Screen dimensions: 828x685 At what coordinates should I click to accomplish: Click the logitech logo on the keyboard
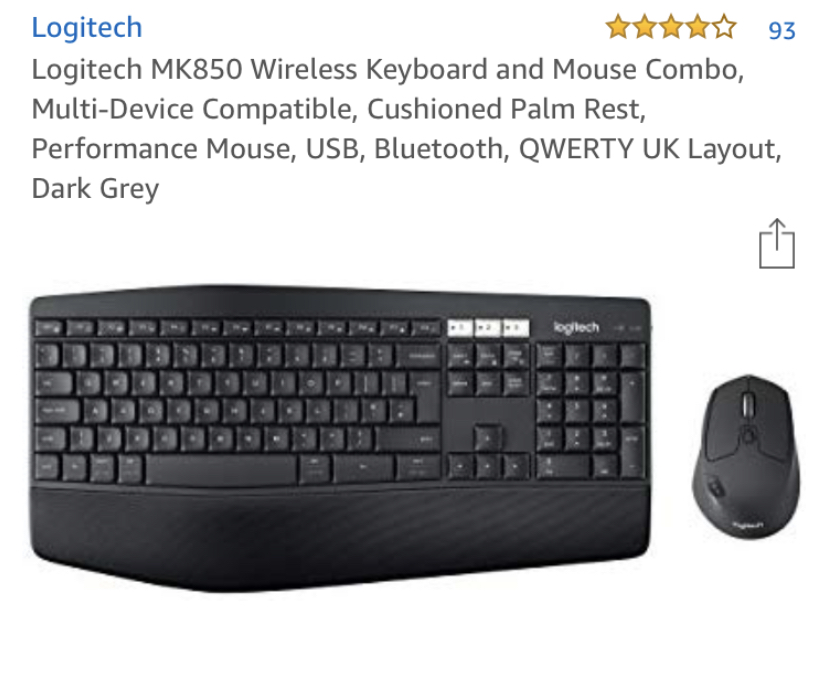click(576, 327)
